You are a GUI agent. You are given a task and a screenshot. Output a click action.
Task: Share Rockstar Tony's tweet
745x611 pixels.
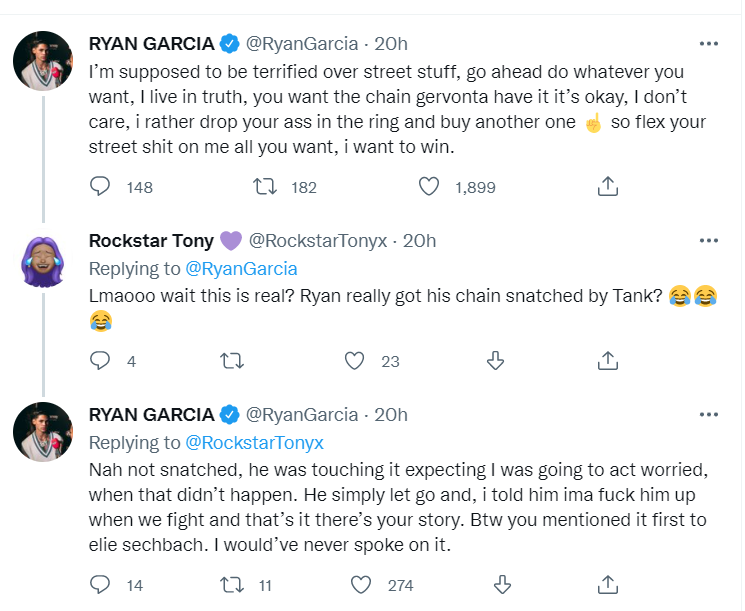607,361
